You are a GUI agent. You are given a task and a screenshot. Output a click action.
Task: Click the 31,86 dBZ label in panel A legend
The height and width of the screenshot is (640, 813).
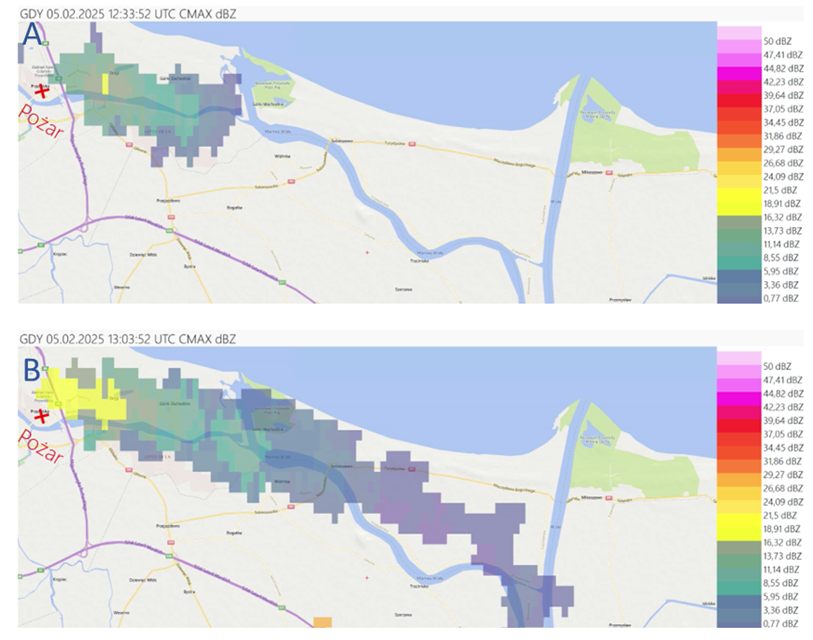(x=783, y=135)
